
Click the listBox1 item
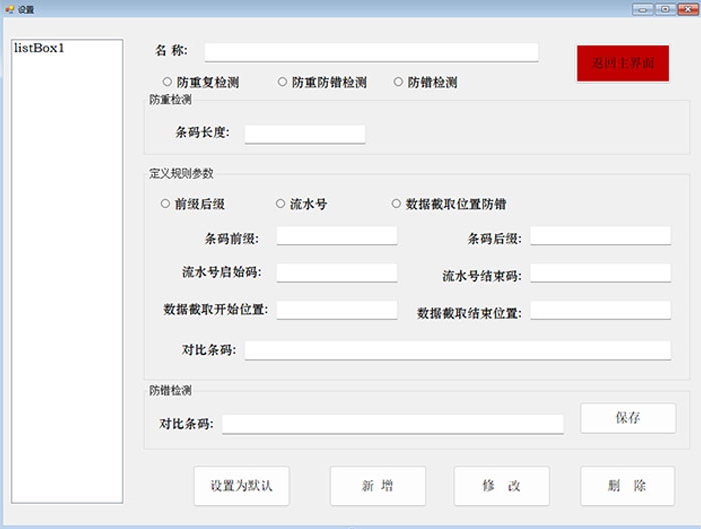point(39,48)
